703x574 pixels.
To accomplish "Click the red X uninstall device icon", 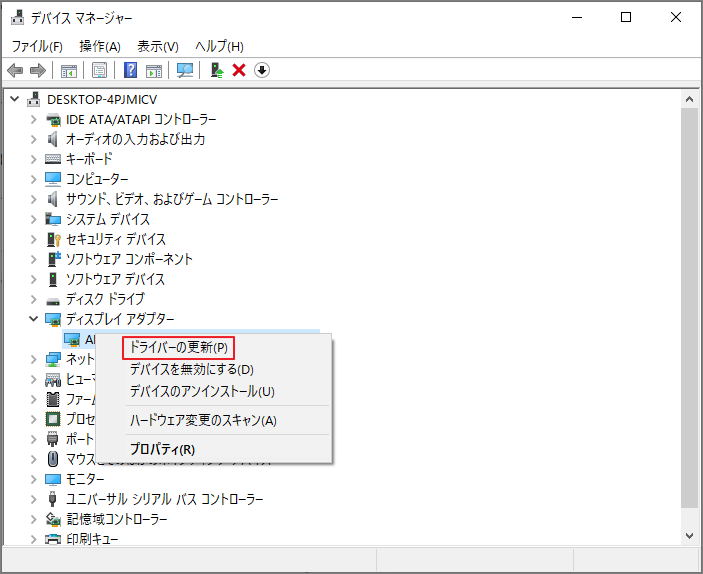I will point(239,70).
